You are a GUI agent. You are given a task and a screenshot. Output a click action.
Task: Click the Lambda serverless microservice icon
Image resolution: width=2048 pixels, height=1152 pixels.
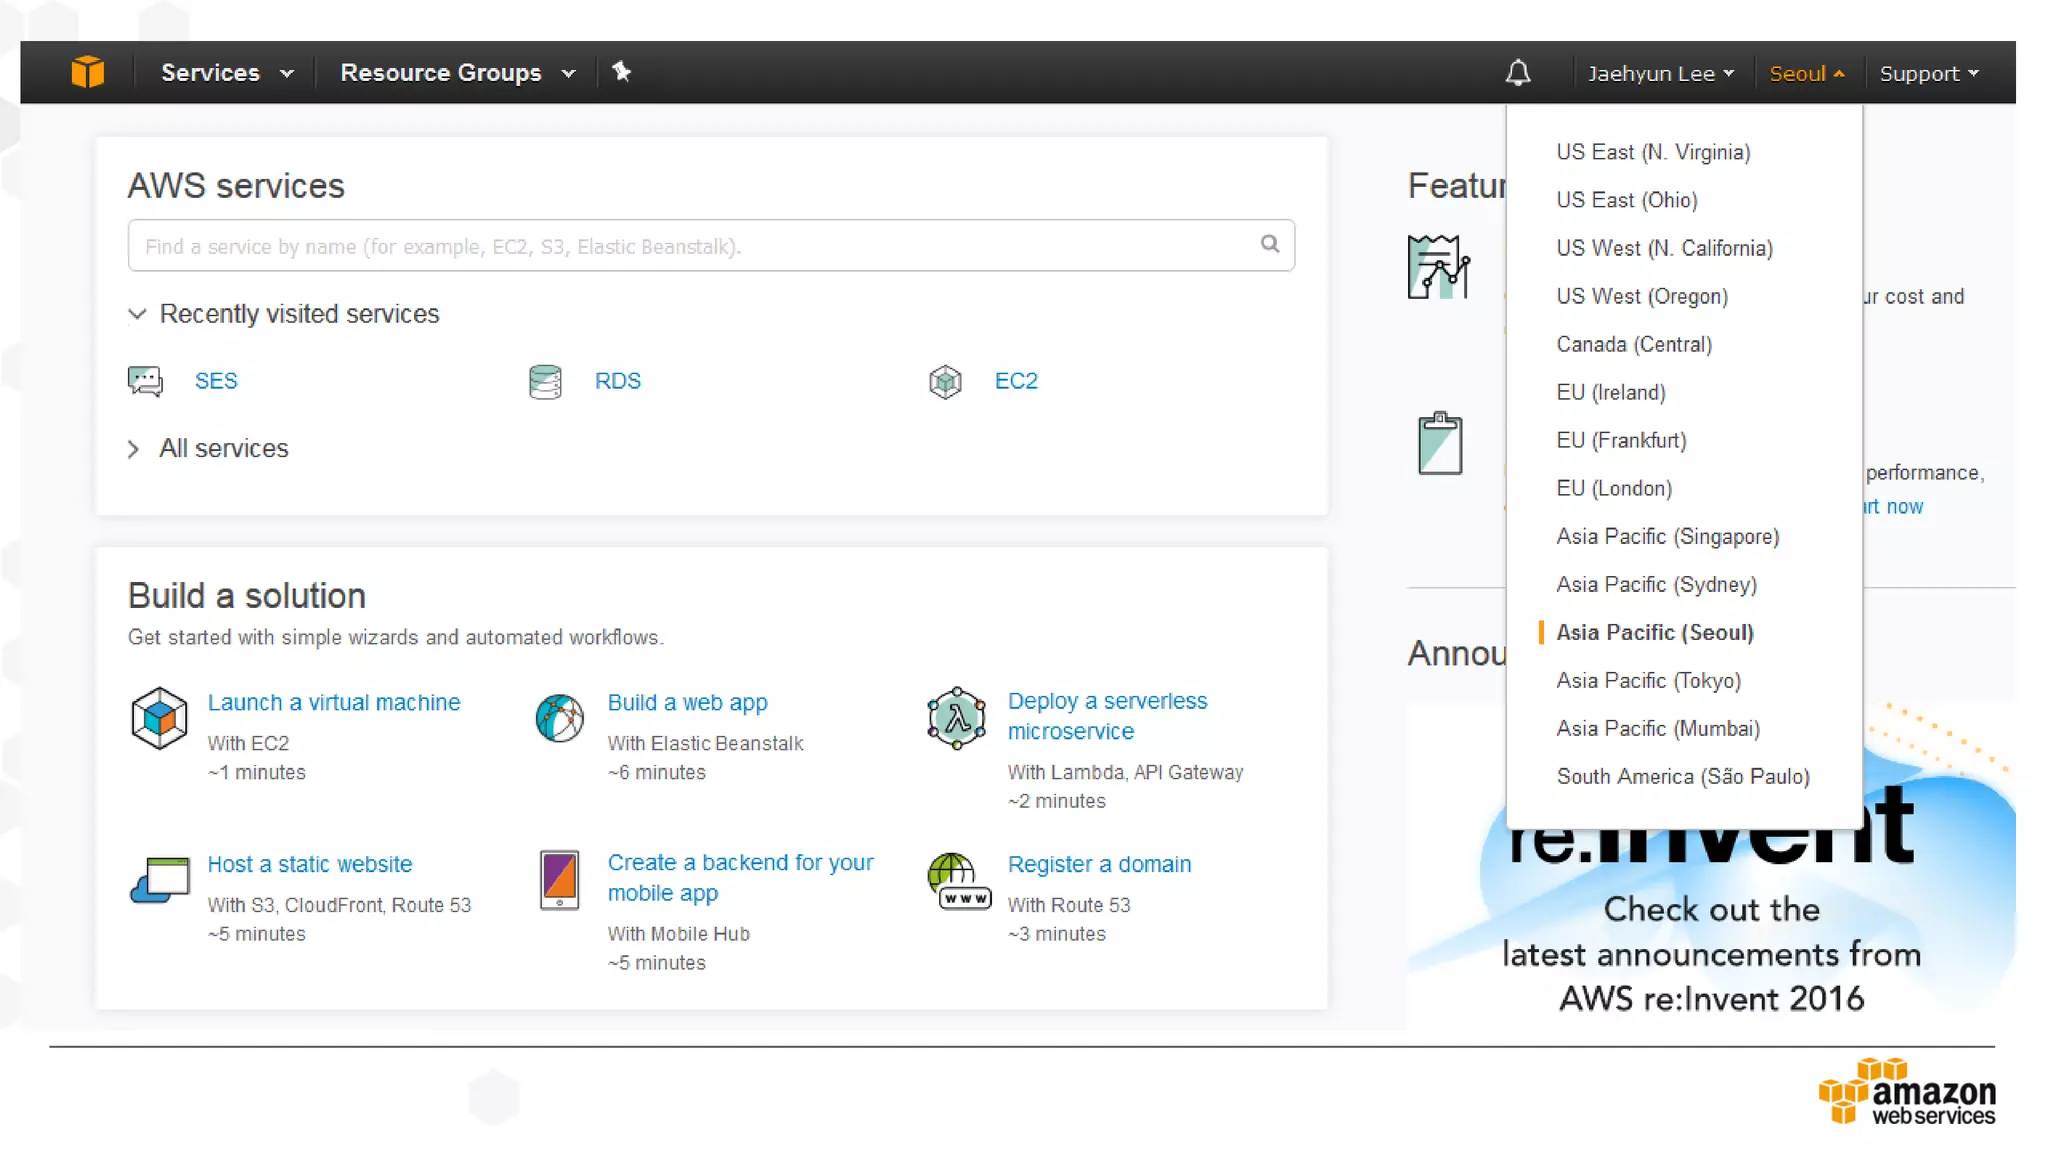(956, 718)
